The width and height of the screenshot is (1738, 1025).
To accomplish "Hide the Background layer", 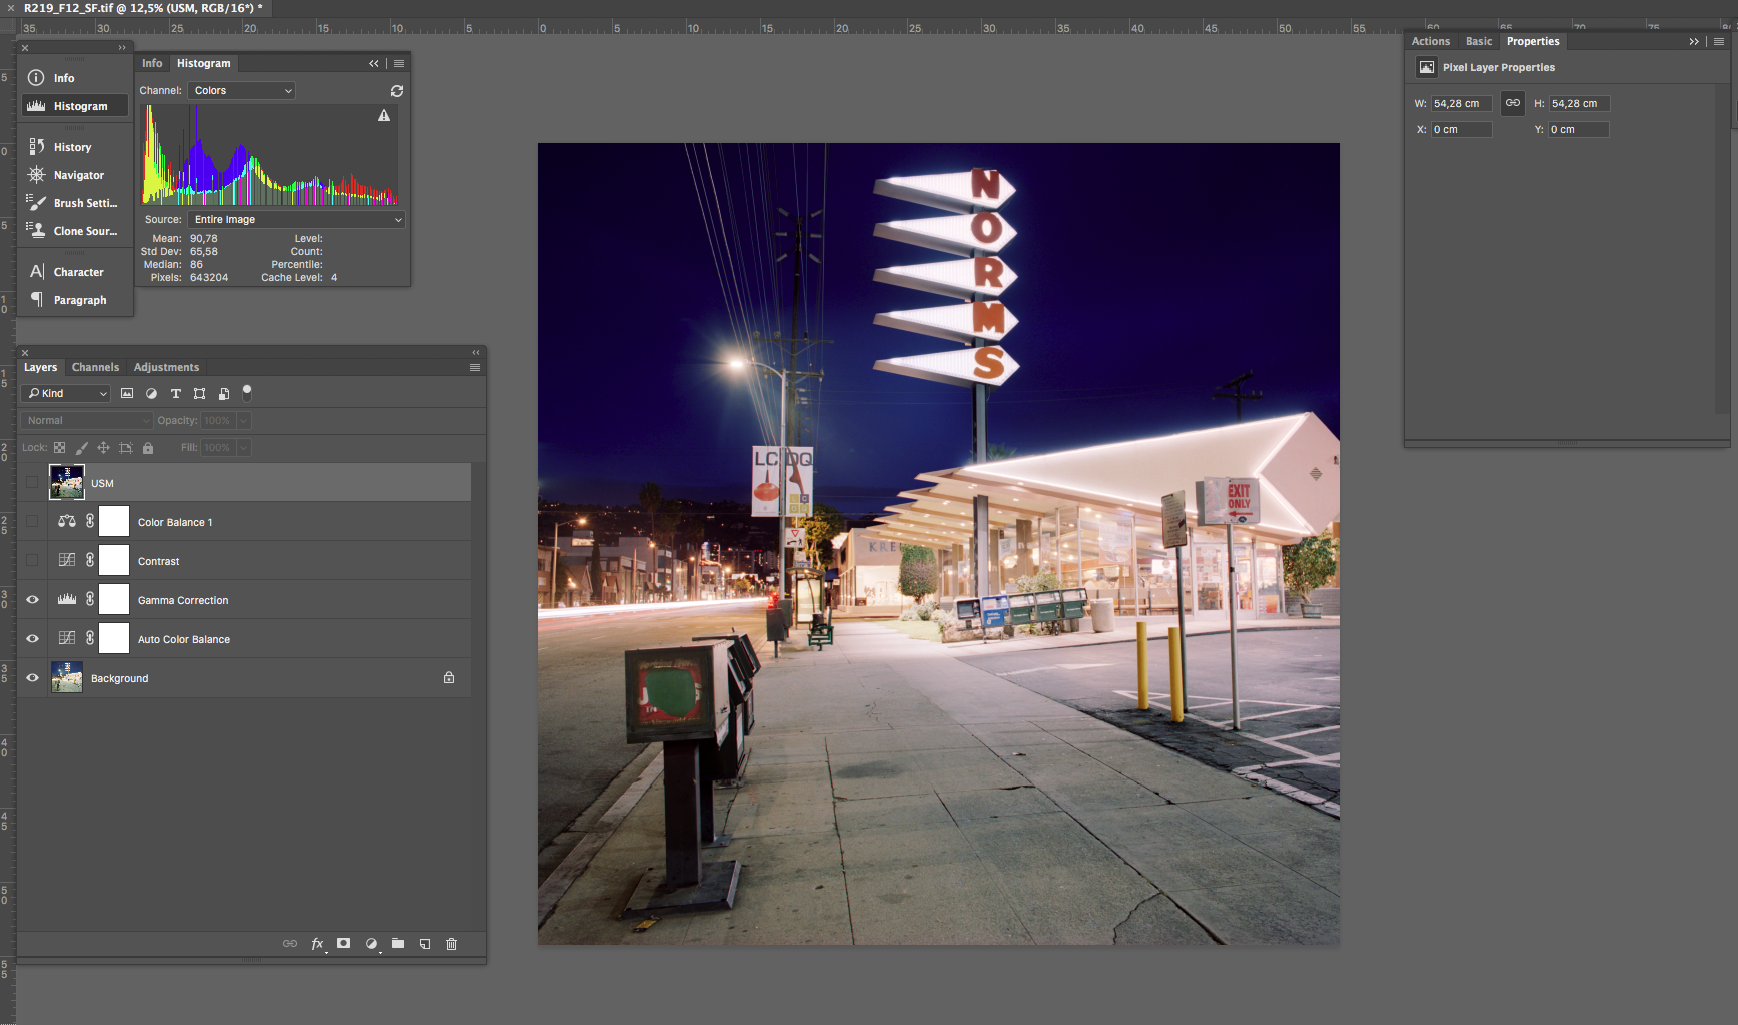I will [x=32, y=677].
